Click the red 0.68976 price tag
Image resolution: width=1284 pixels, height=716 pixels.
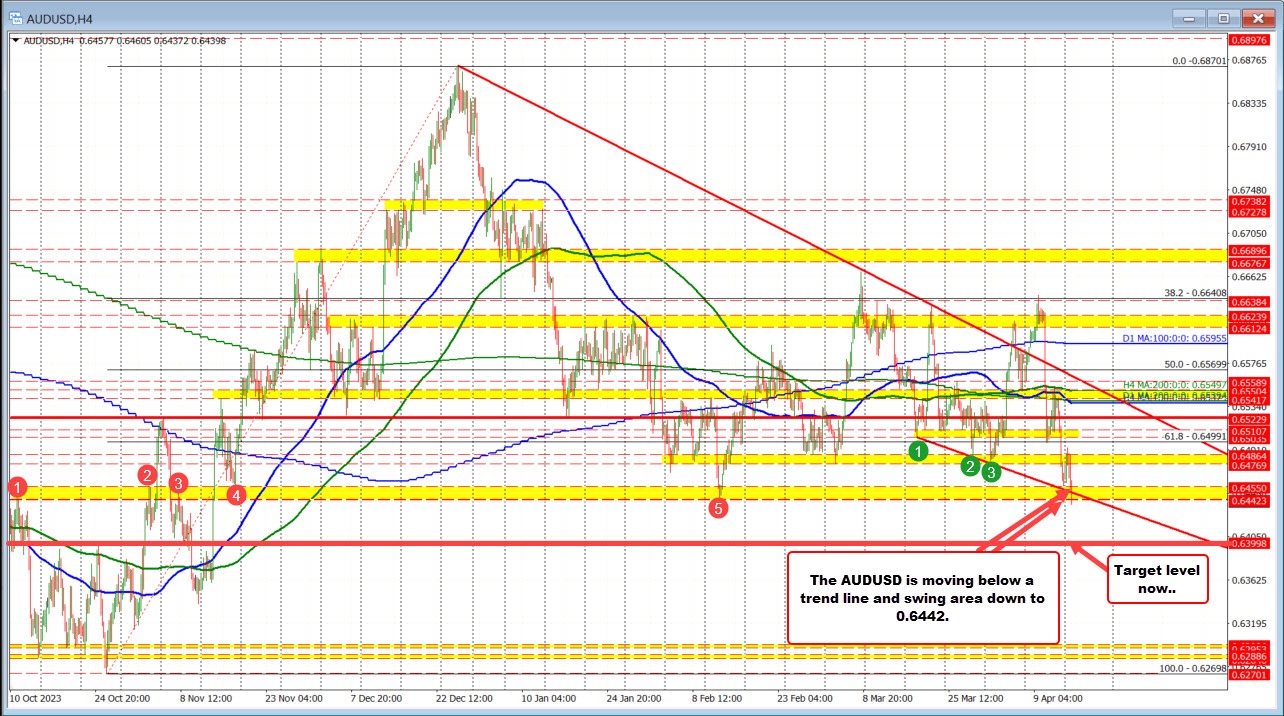pos(1251,40)
